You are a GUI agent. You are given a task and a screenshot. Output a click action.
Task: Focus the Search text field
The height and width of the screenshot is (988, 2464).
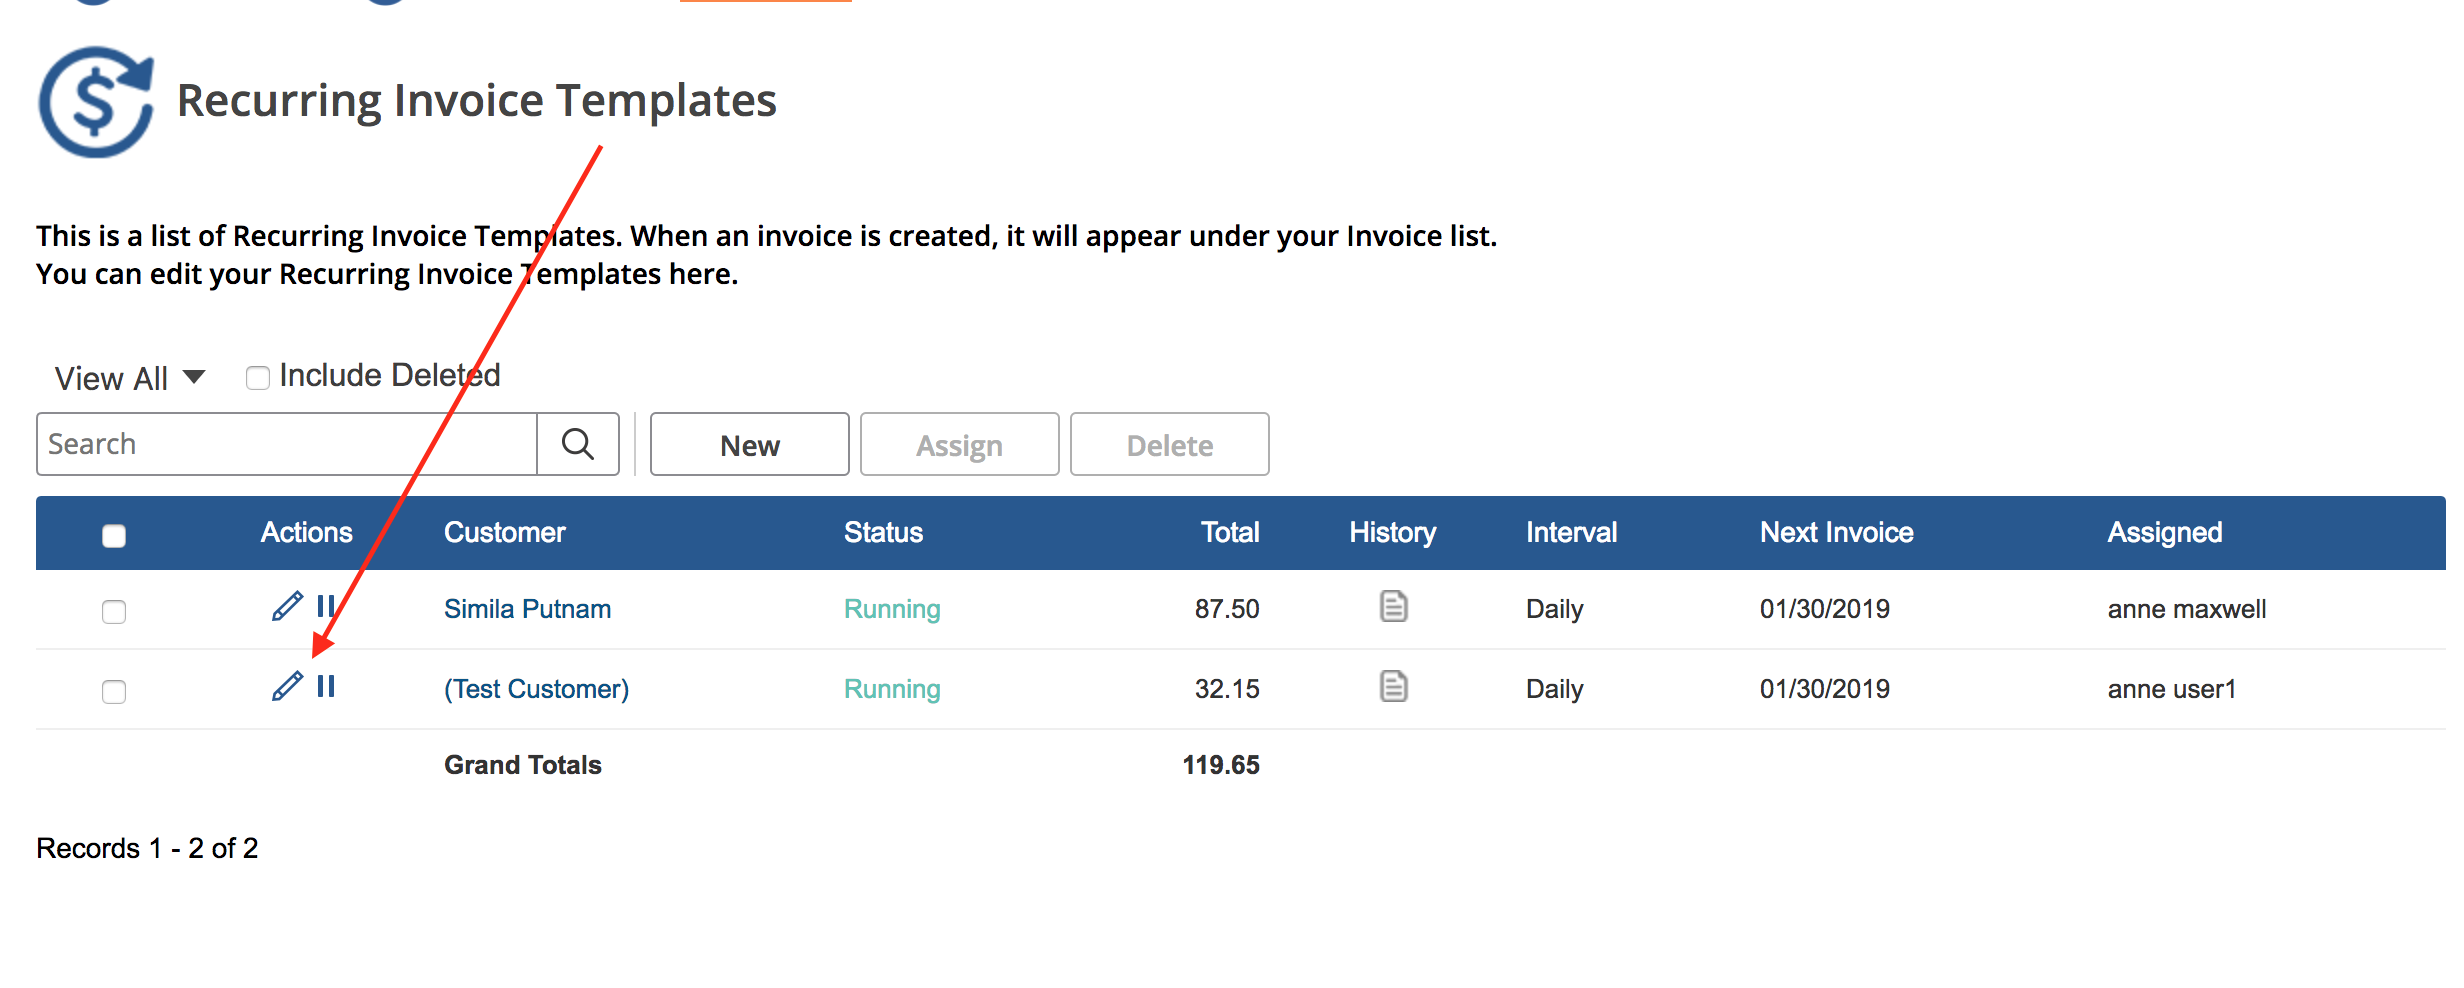(287, 444)
